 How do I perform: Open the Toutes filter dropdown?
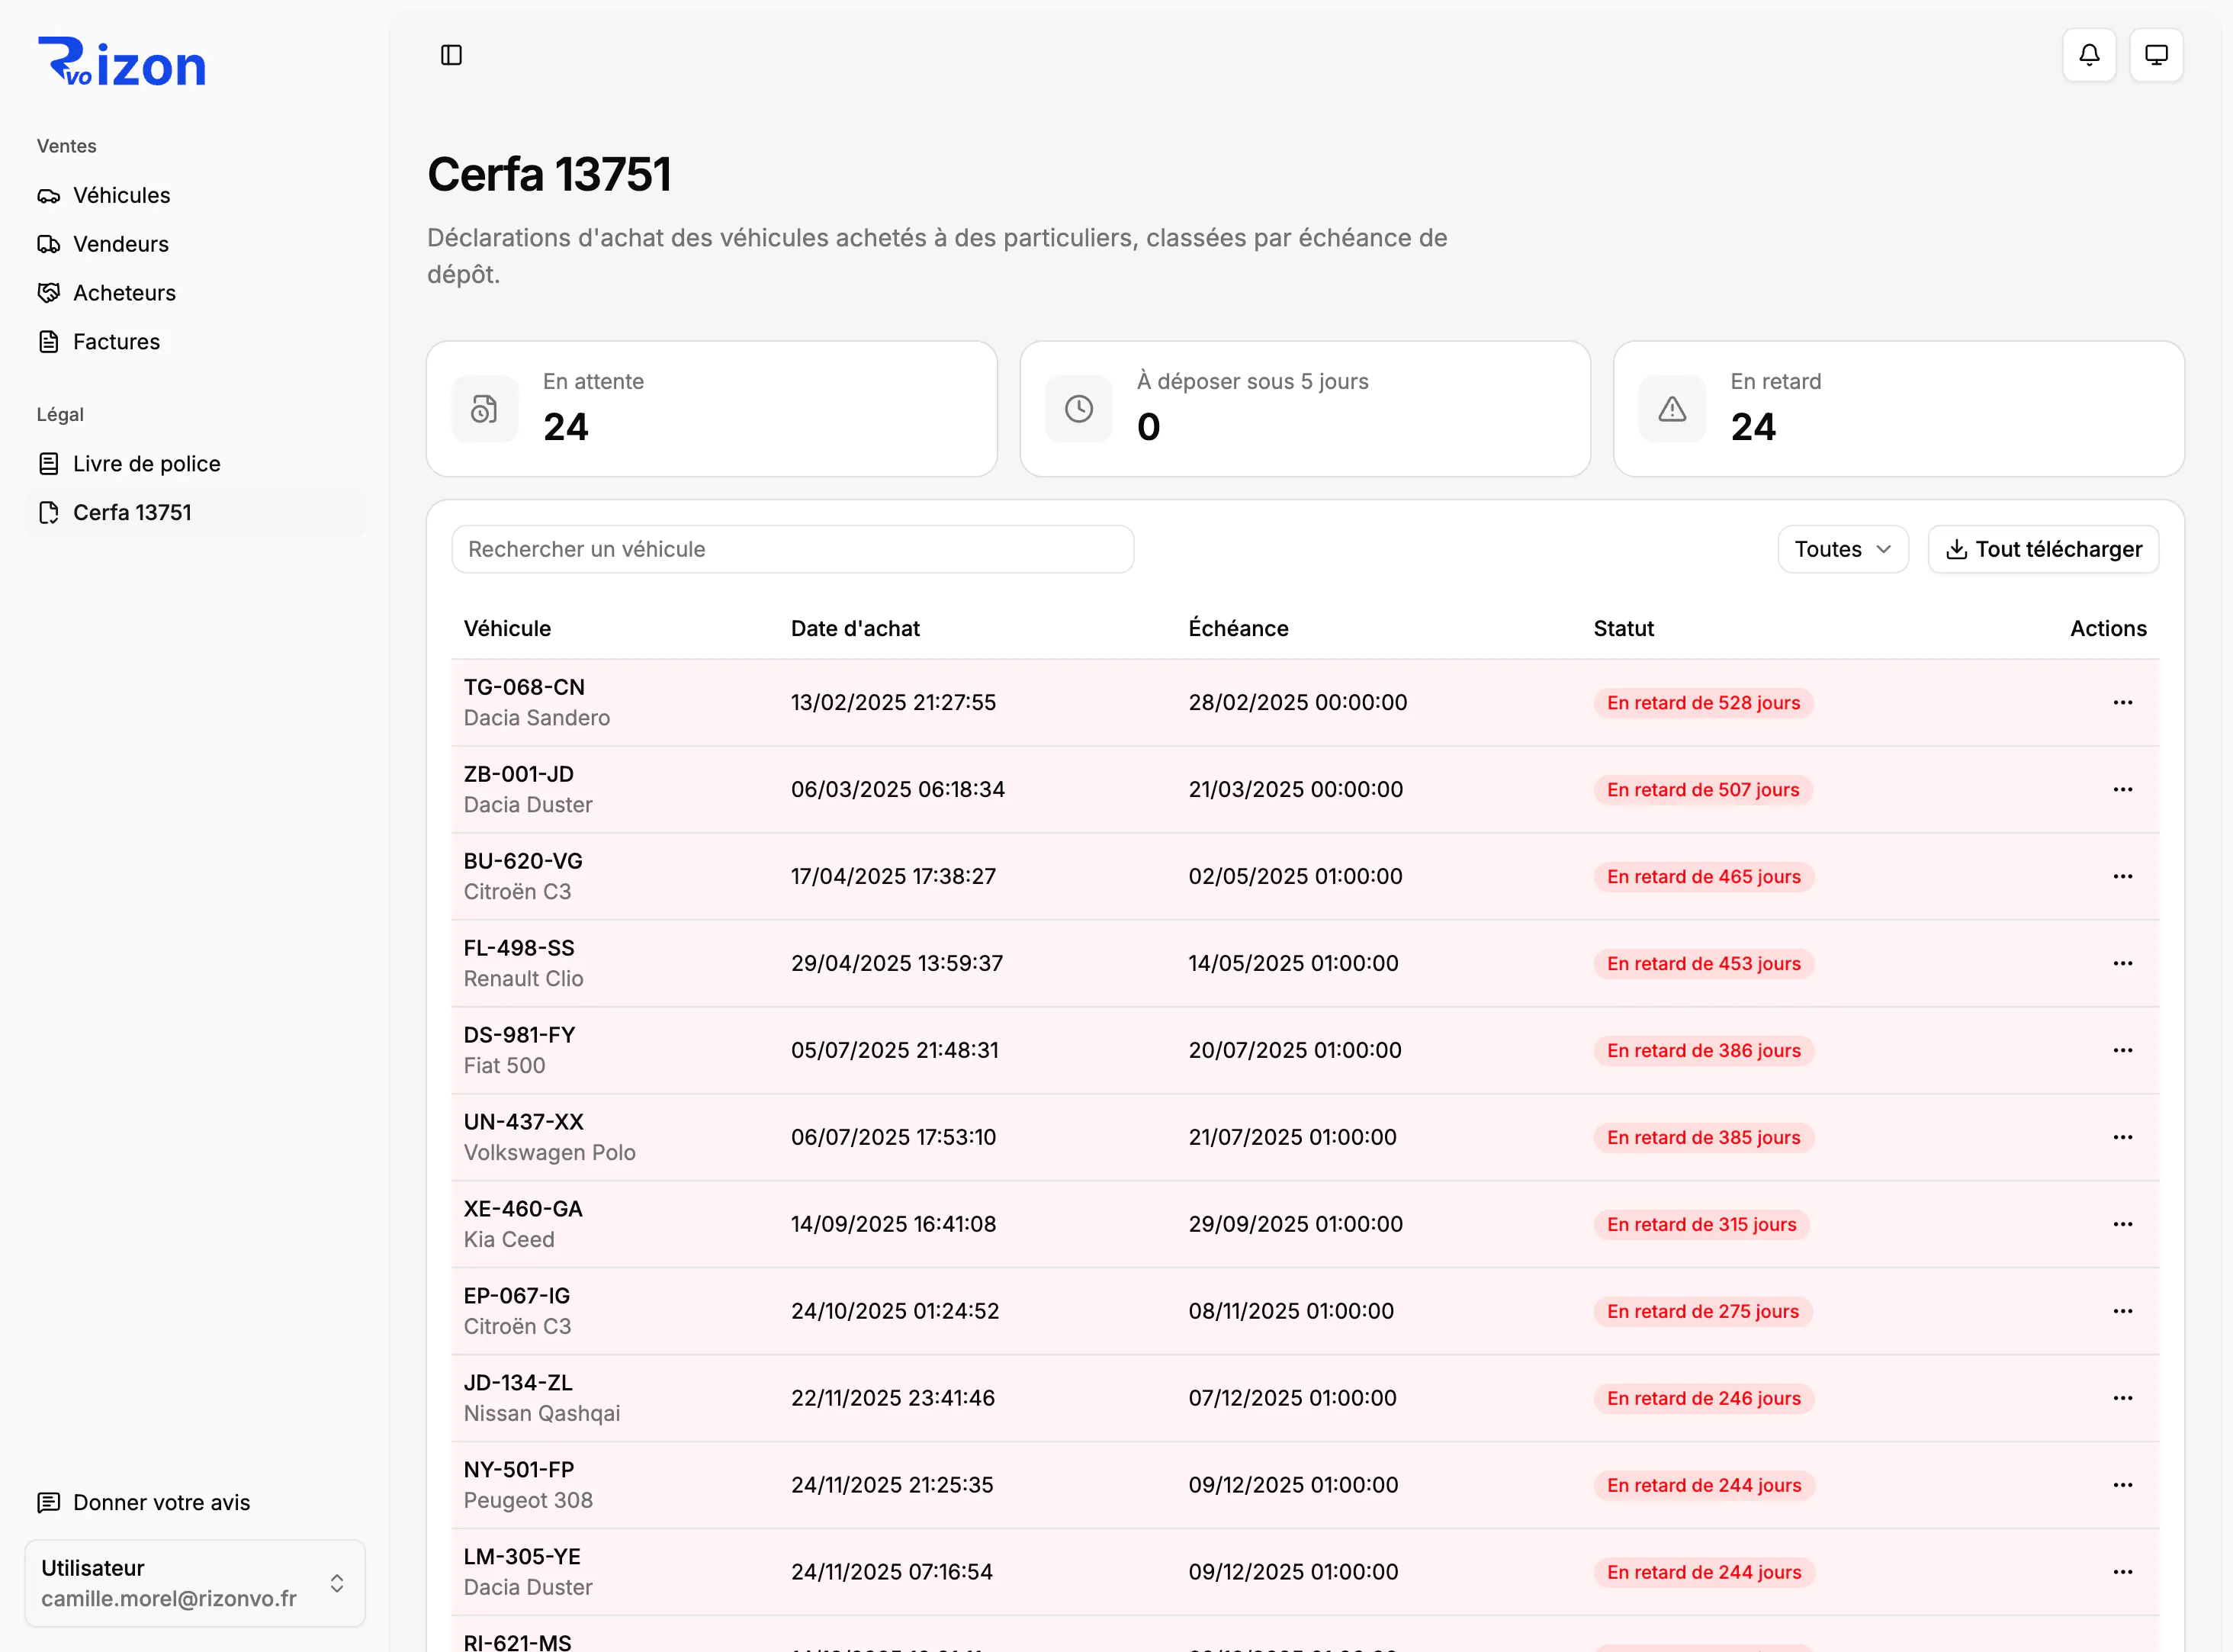tap(1842, 549)
